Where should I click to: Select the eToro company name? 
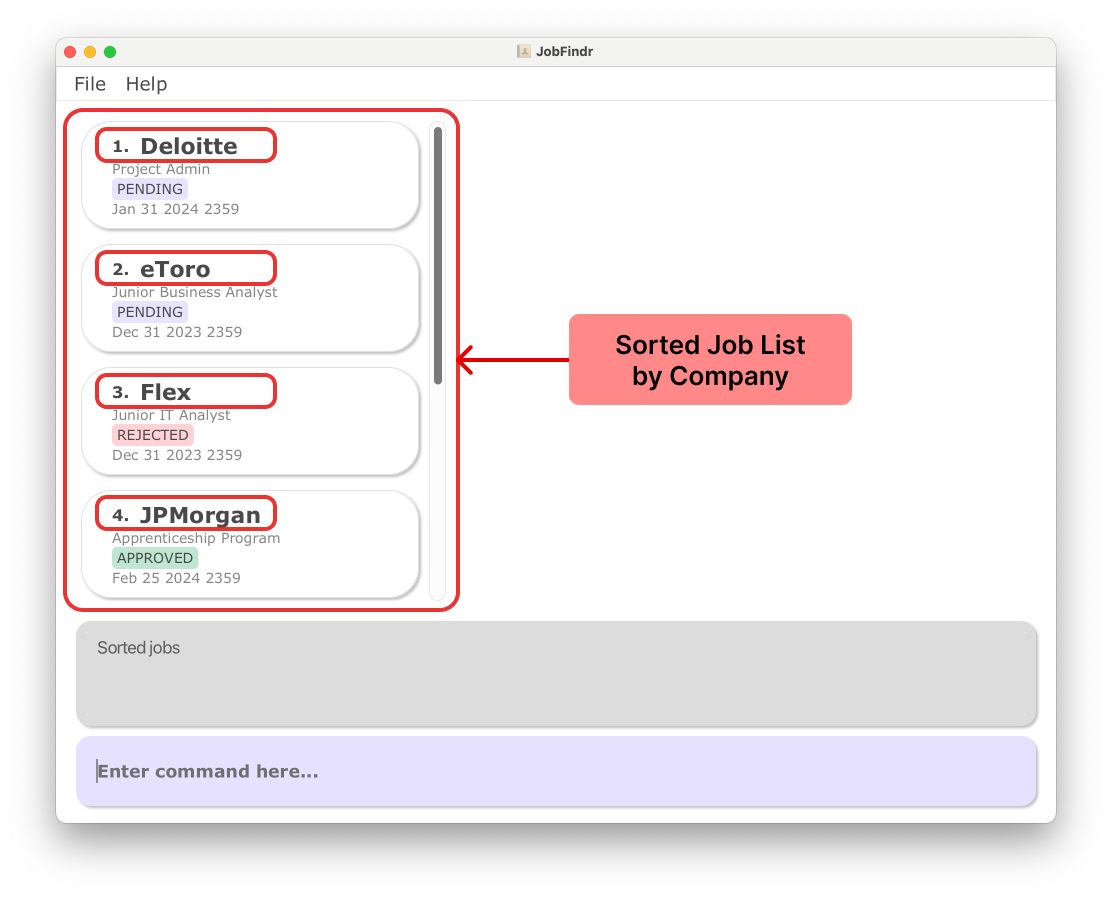175,269
